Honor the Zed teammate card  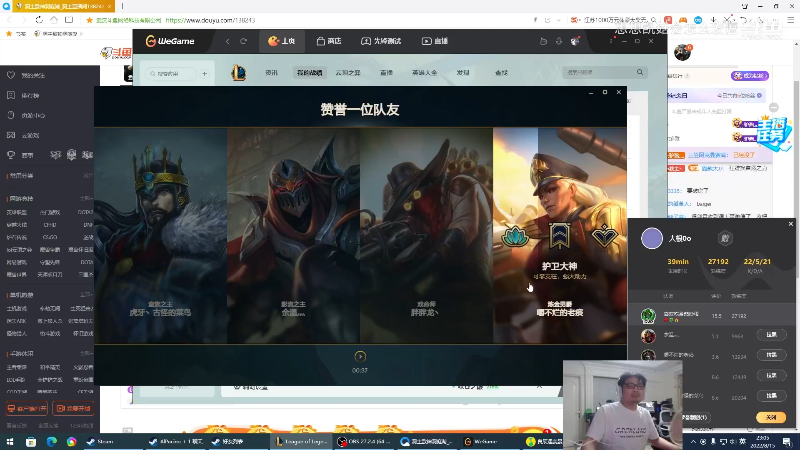pos(293,235)
